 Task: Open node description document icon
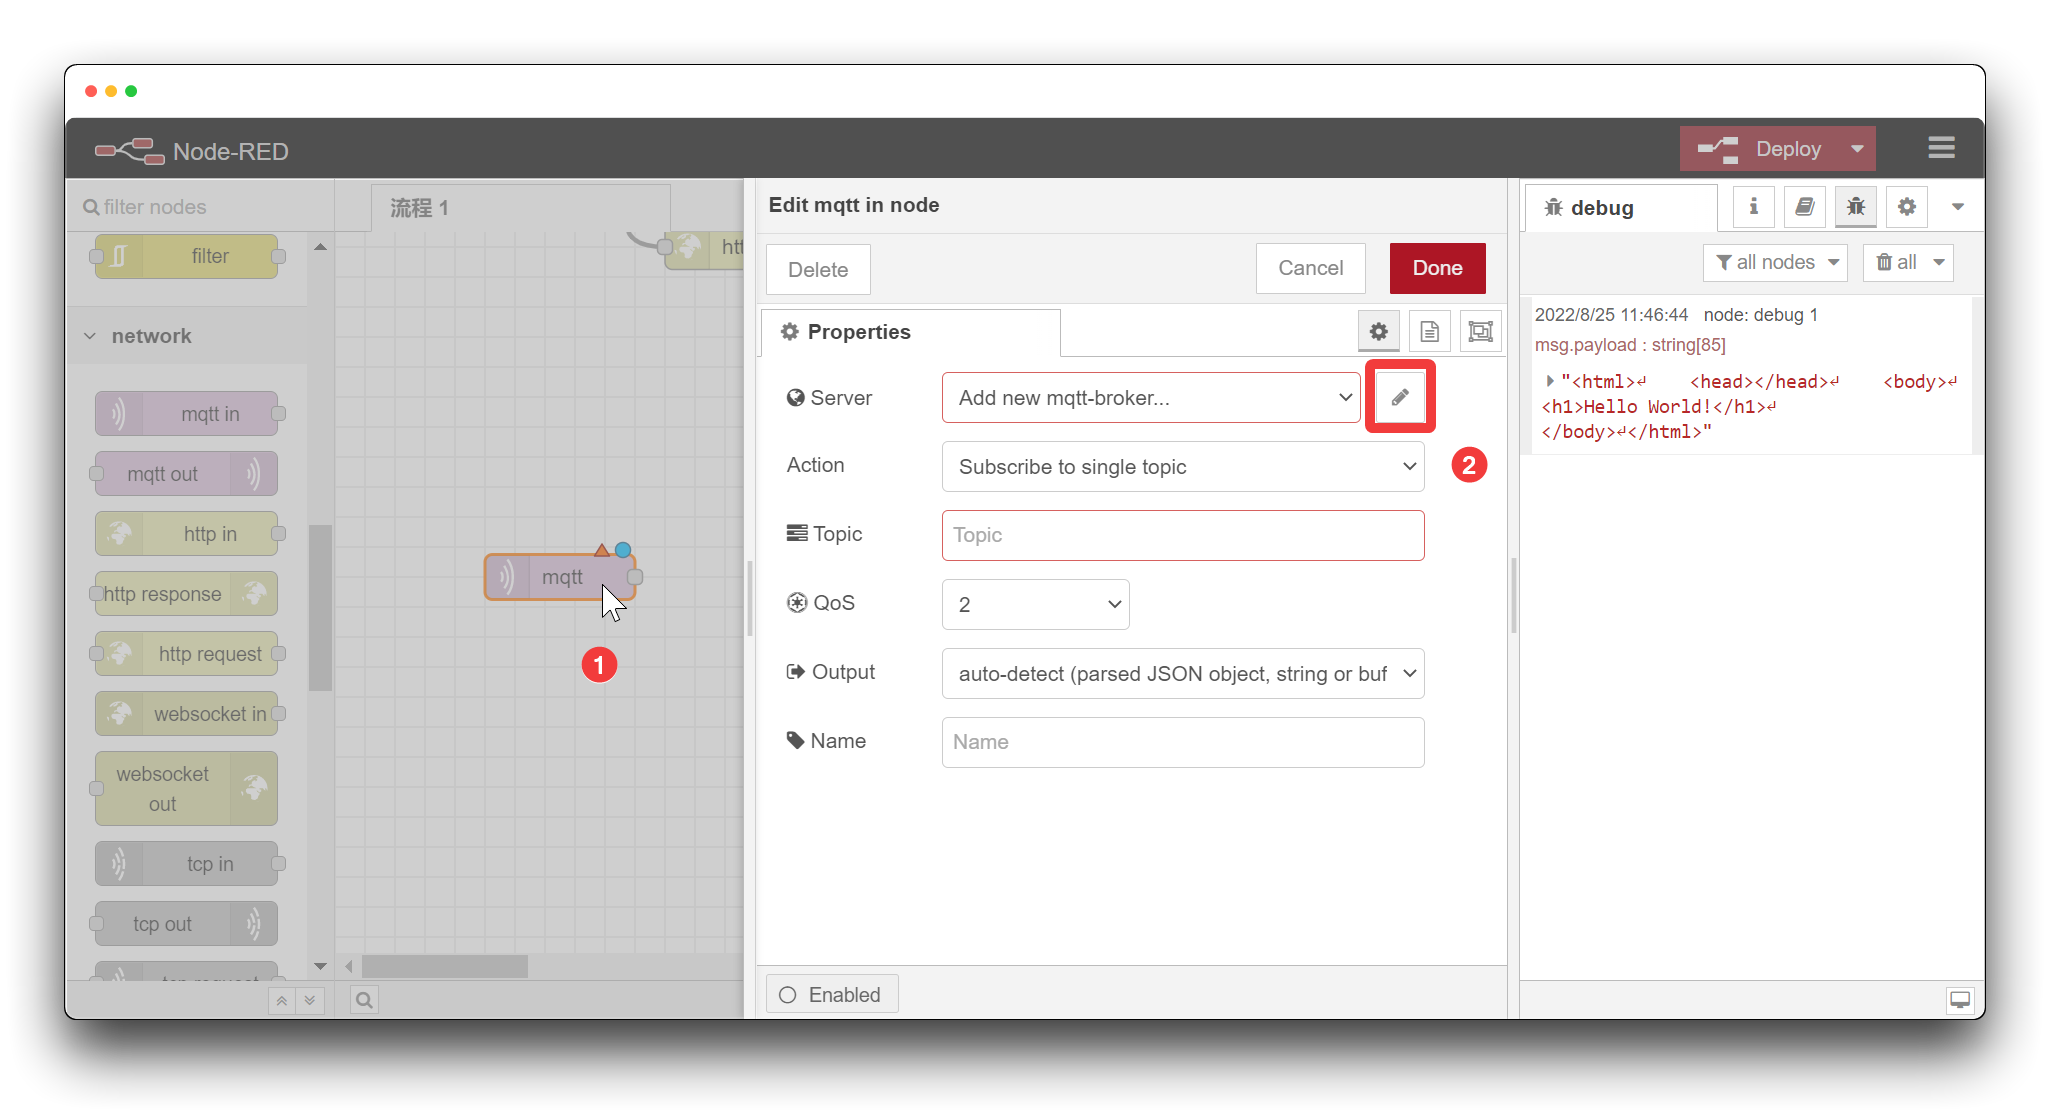[x=1430, y=332]
